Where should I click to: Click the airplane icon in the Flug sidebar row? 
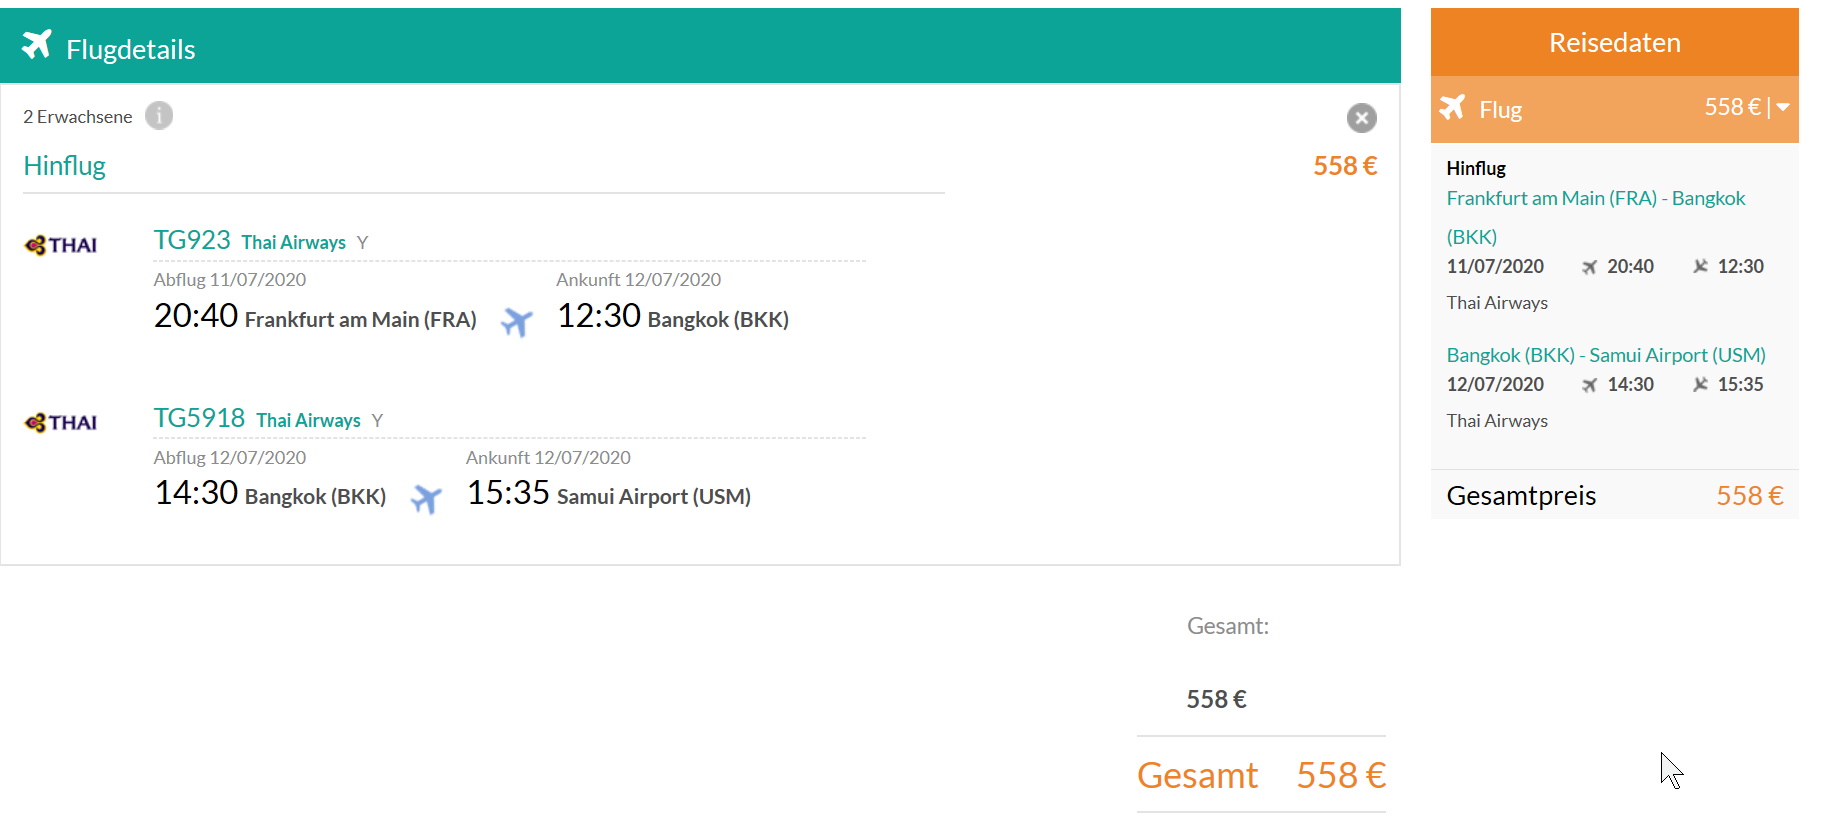1453,107
